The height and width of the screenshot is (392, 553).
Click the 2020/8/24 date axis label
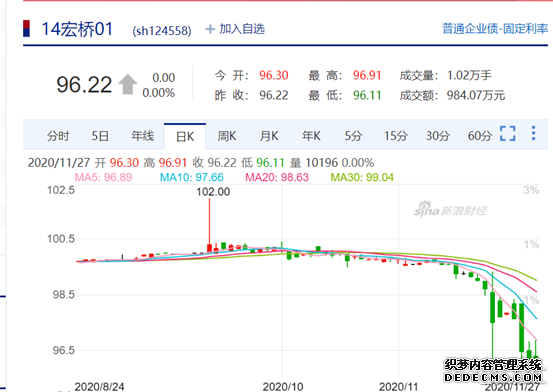(x=99, y=387)
